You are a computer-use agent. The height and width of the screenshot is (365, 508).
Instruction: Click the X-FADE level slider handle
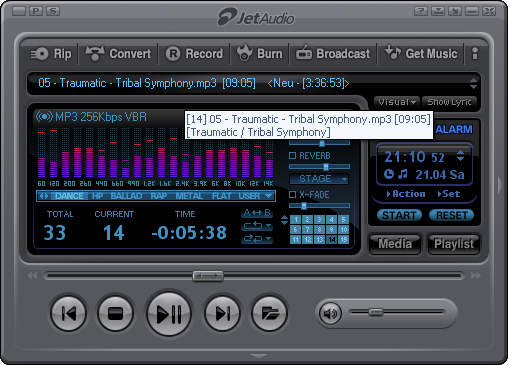[x=304, y=206]
